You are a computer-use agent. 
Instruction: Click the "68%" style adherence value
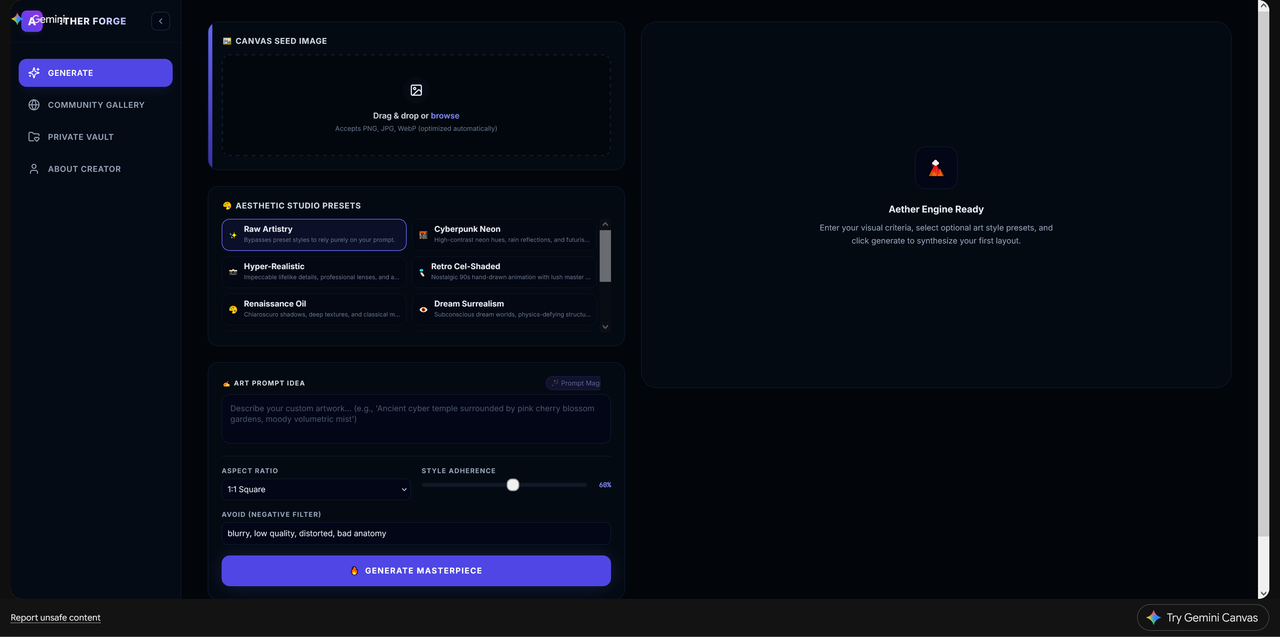tap(605, 485)
